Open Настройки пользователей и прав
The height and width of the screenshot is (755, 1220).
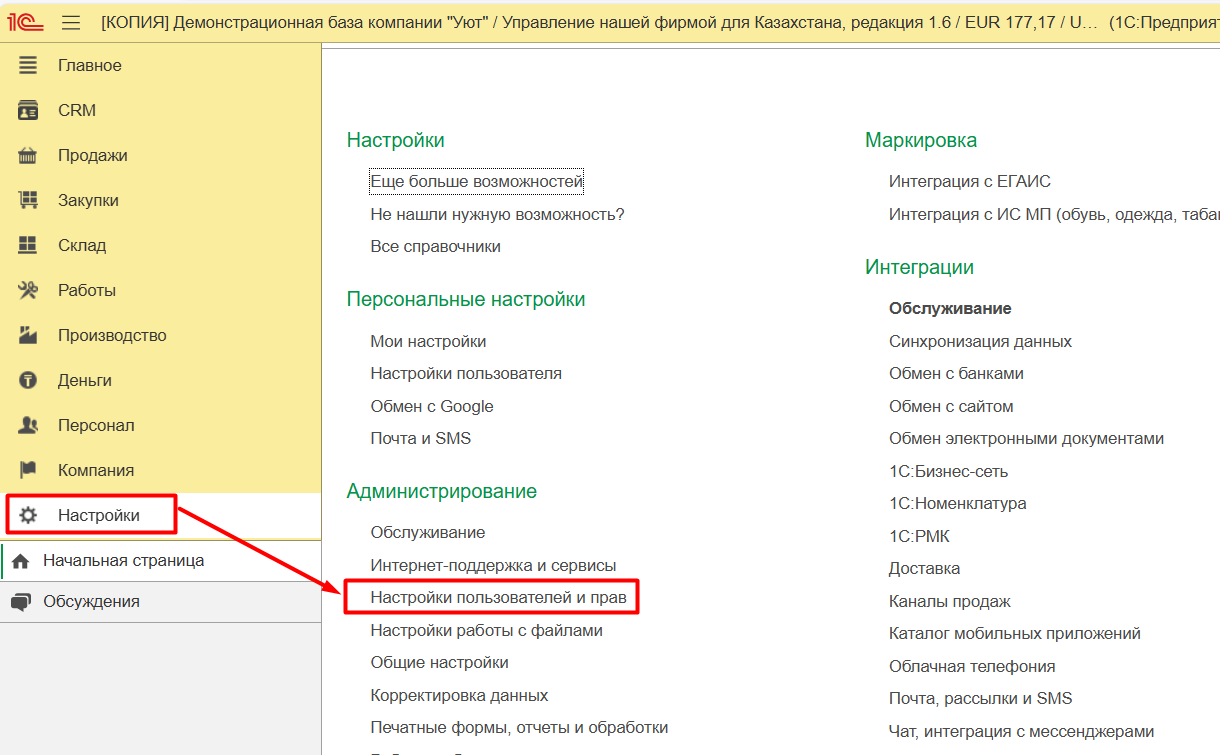(x=498, y=598)
